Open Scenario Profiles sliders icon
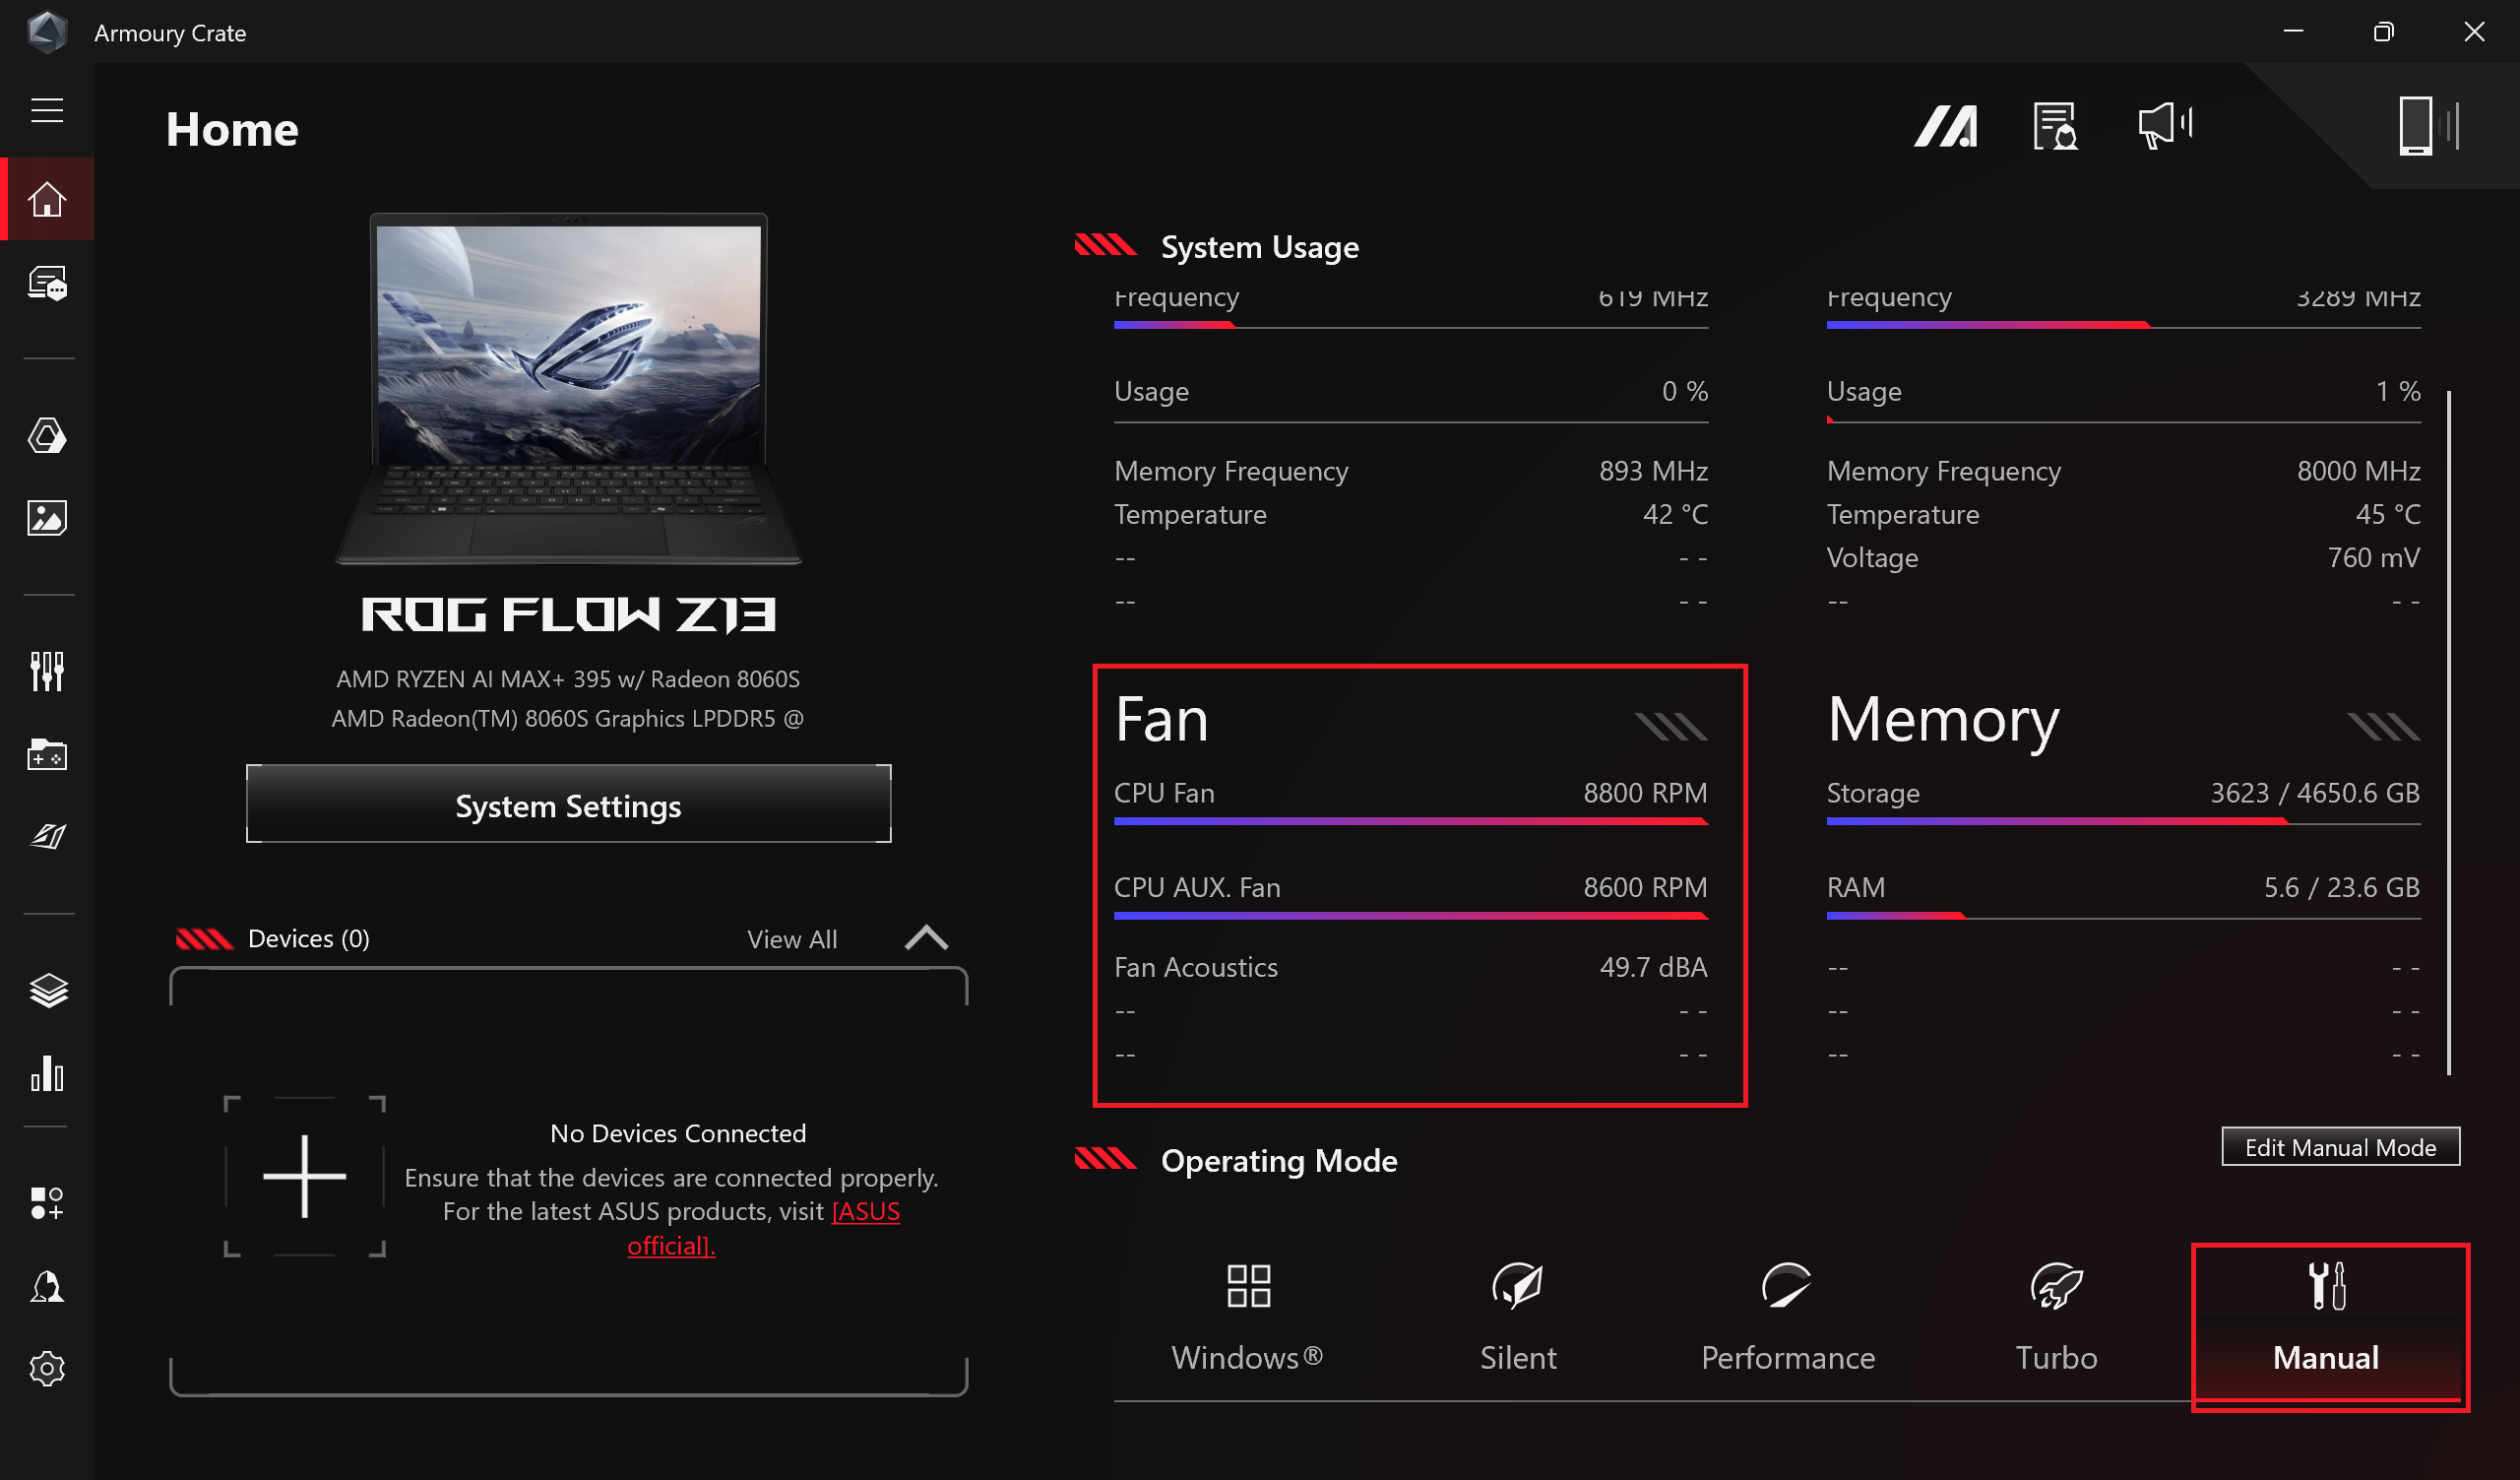 [x=47, y=671]
